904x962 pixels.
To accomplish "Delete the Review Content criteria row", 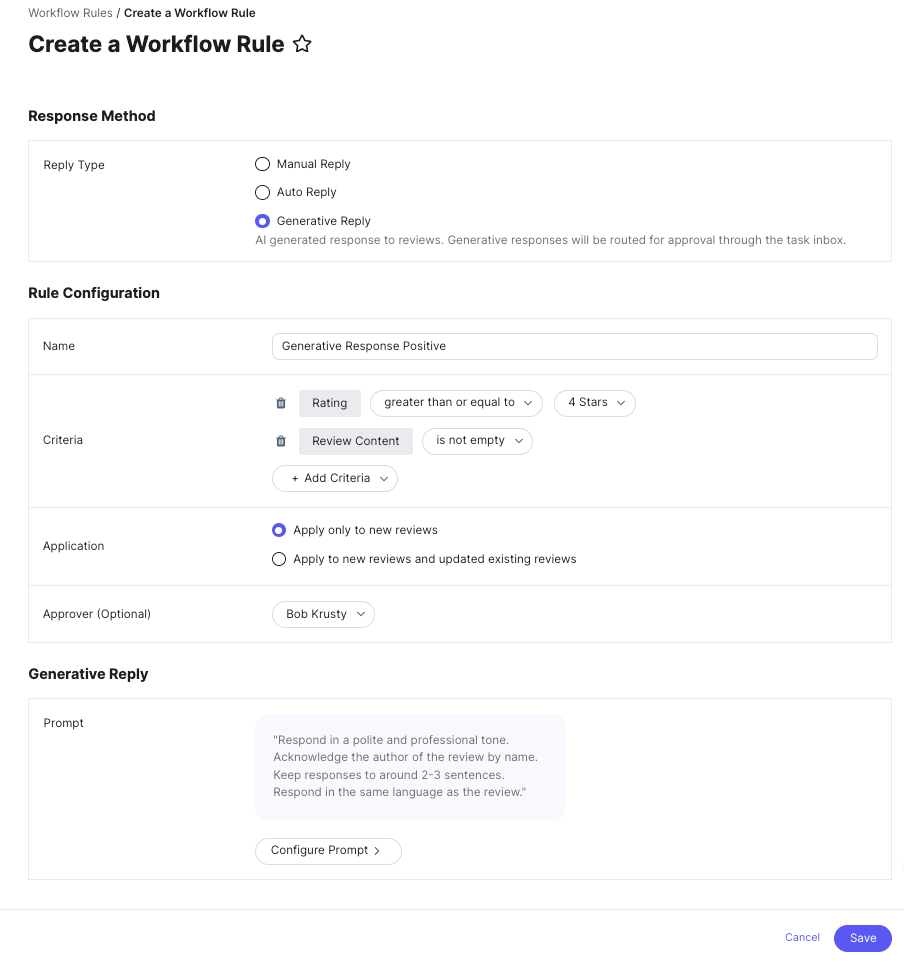I will (281, 441).
